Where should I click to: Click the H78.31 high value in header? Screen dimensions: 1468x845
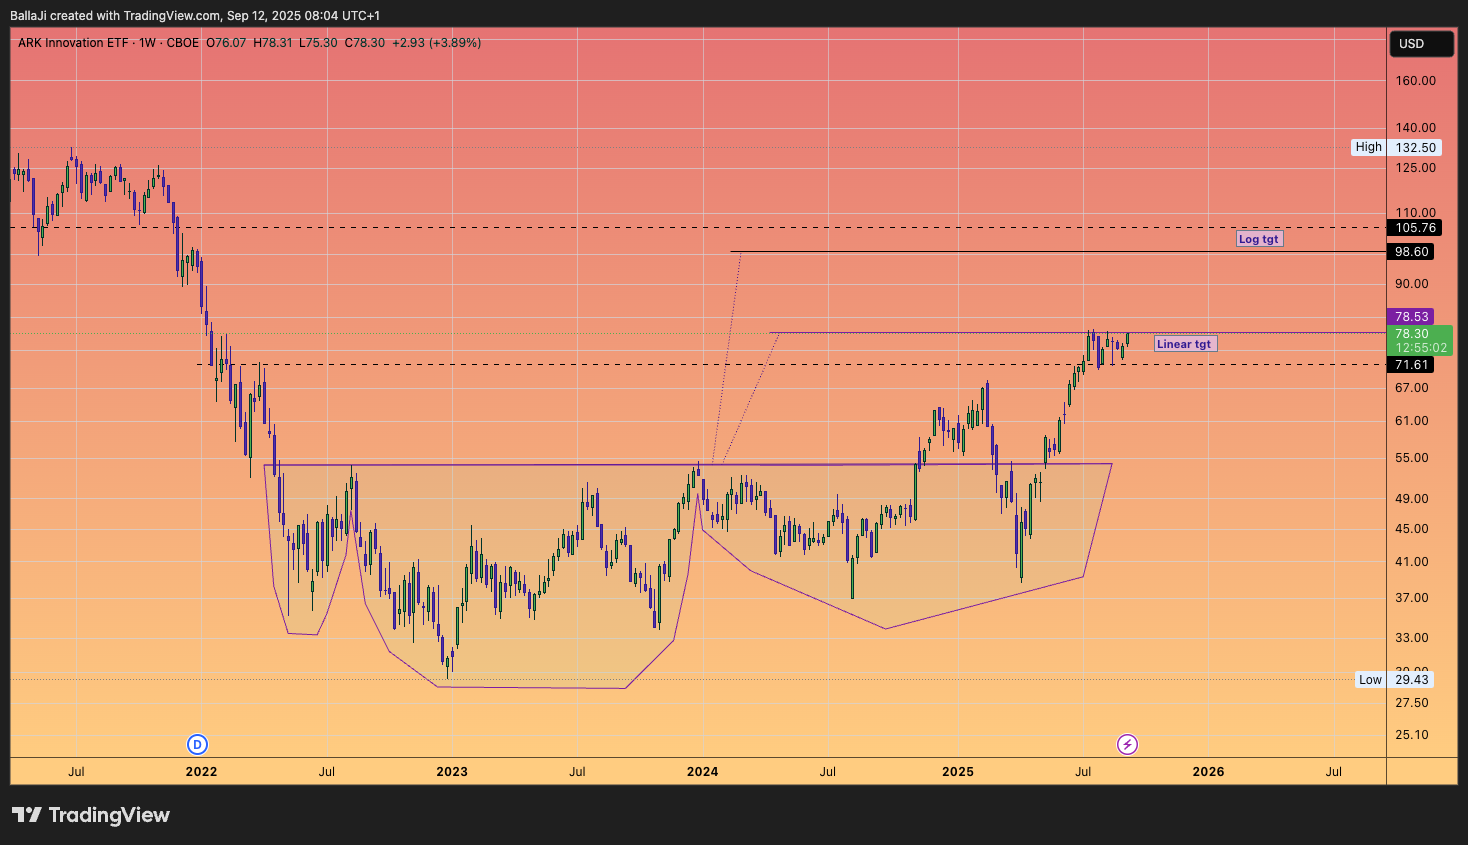coord(273,43)
